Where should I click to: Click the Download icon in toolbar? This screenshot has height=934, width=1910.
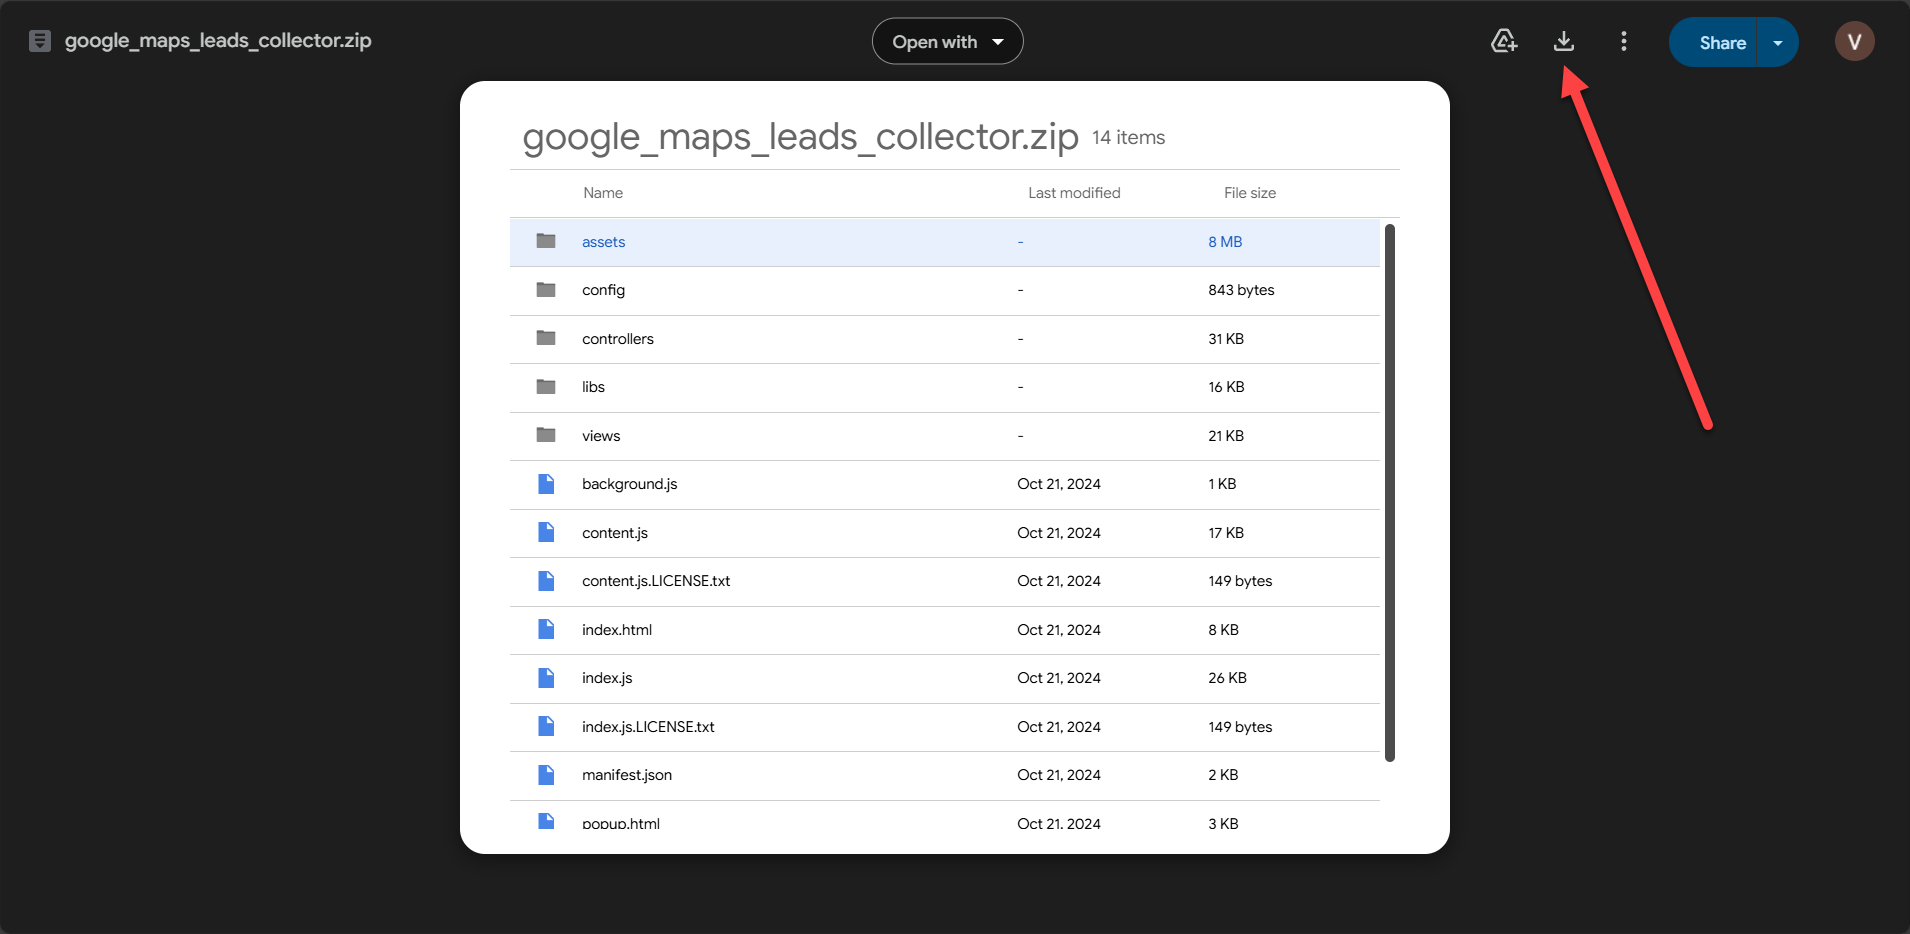1564,41
